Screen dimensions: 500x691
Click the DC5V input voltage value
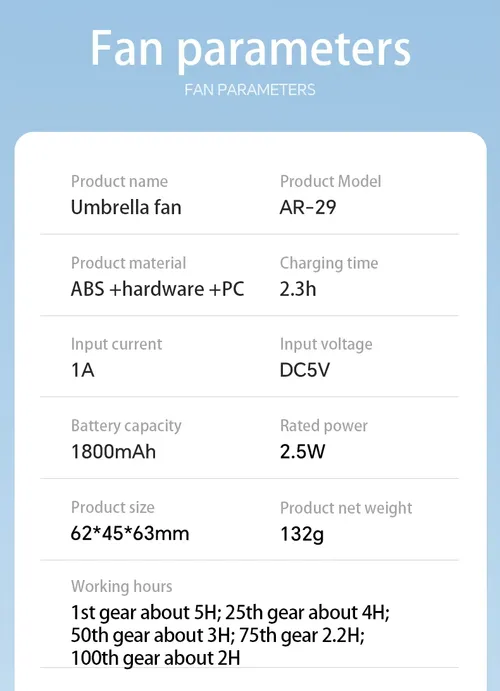305,370
